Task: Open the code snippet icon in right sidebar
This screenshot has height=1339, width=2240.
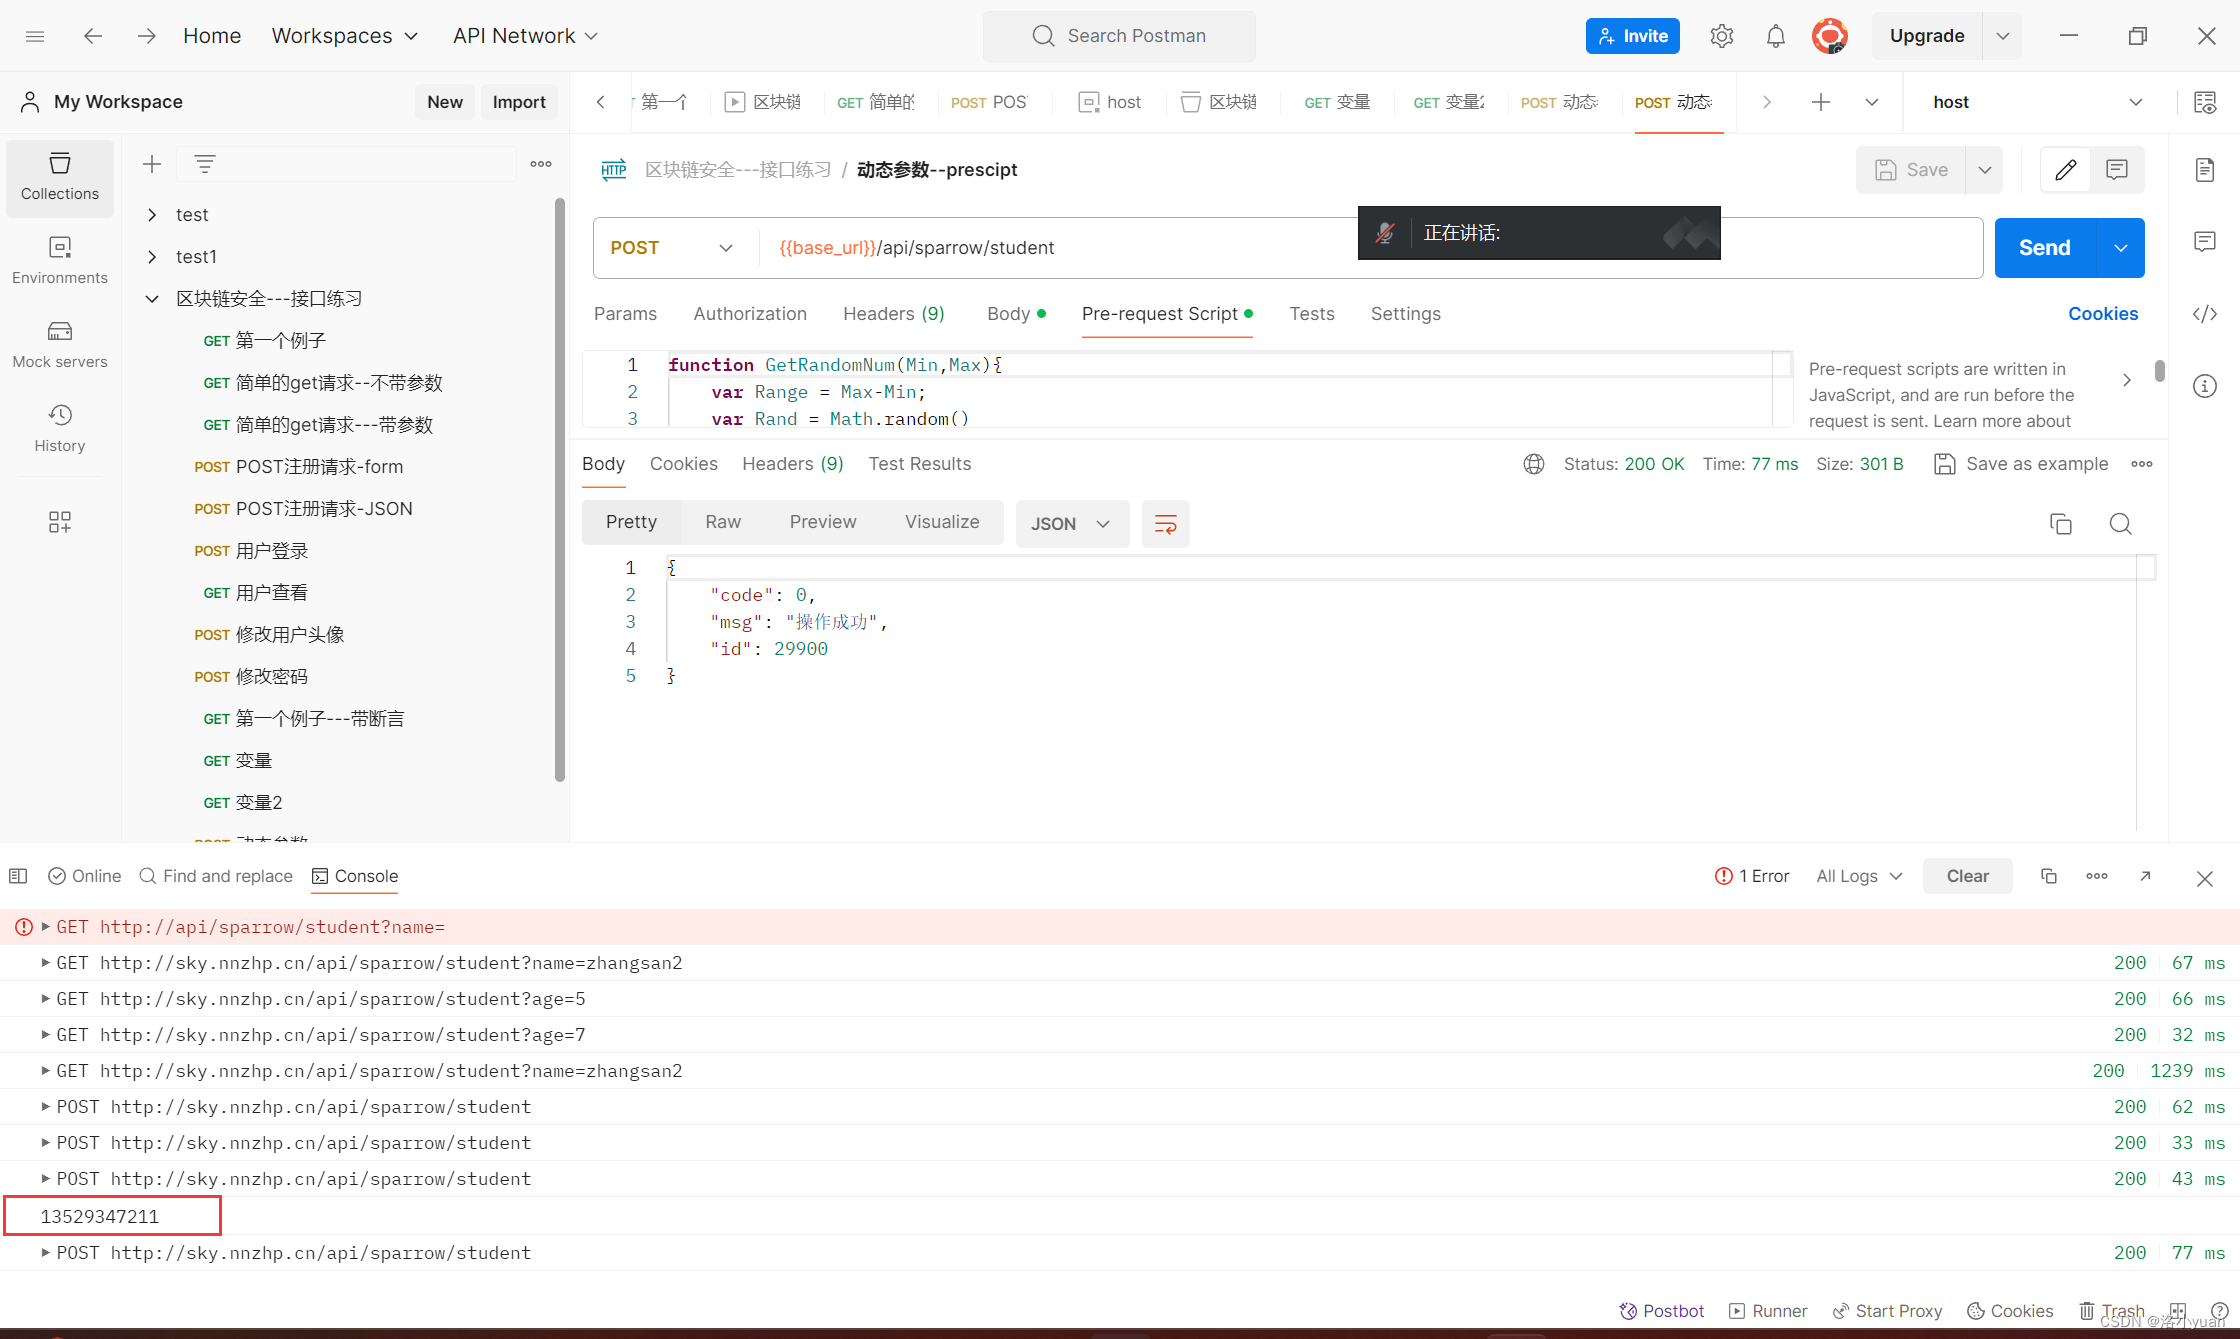Action: pyautogui.click(x=2205, y=314)
